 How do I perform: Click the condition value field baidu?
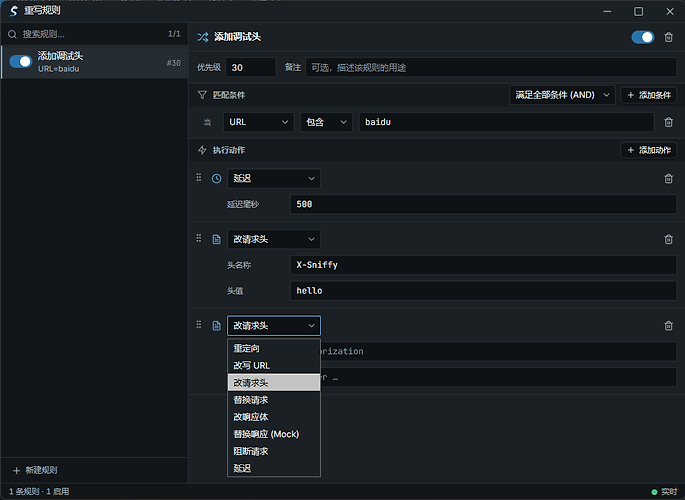(506, 122)
